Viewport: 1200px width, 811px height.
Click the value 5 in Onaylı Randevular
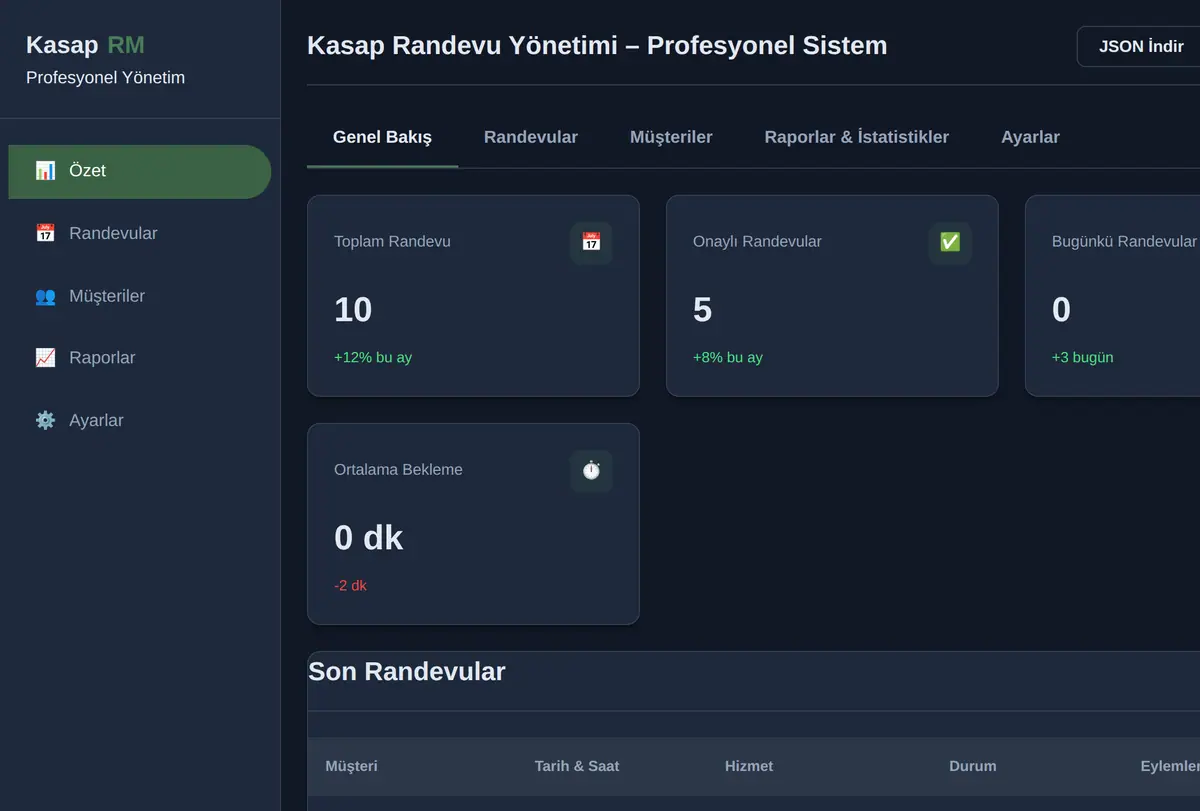point(702,310)
